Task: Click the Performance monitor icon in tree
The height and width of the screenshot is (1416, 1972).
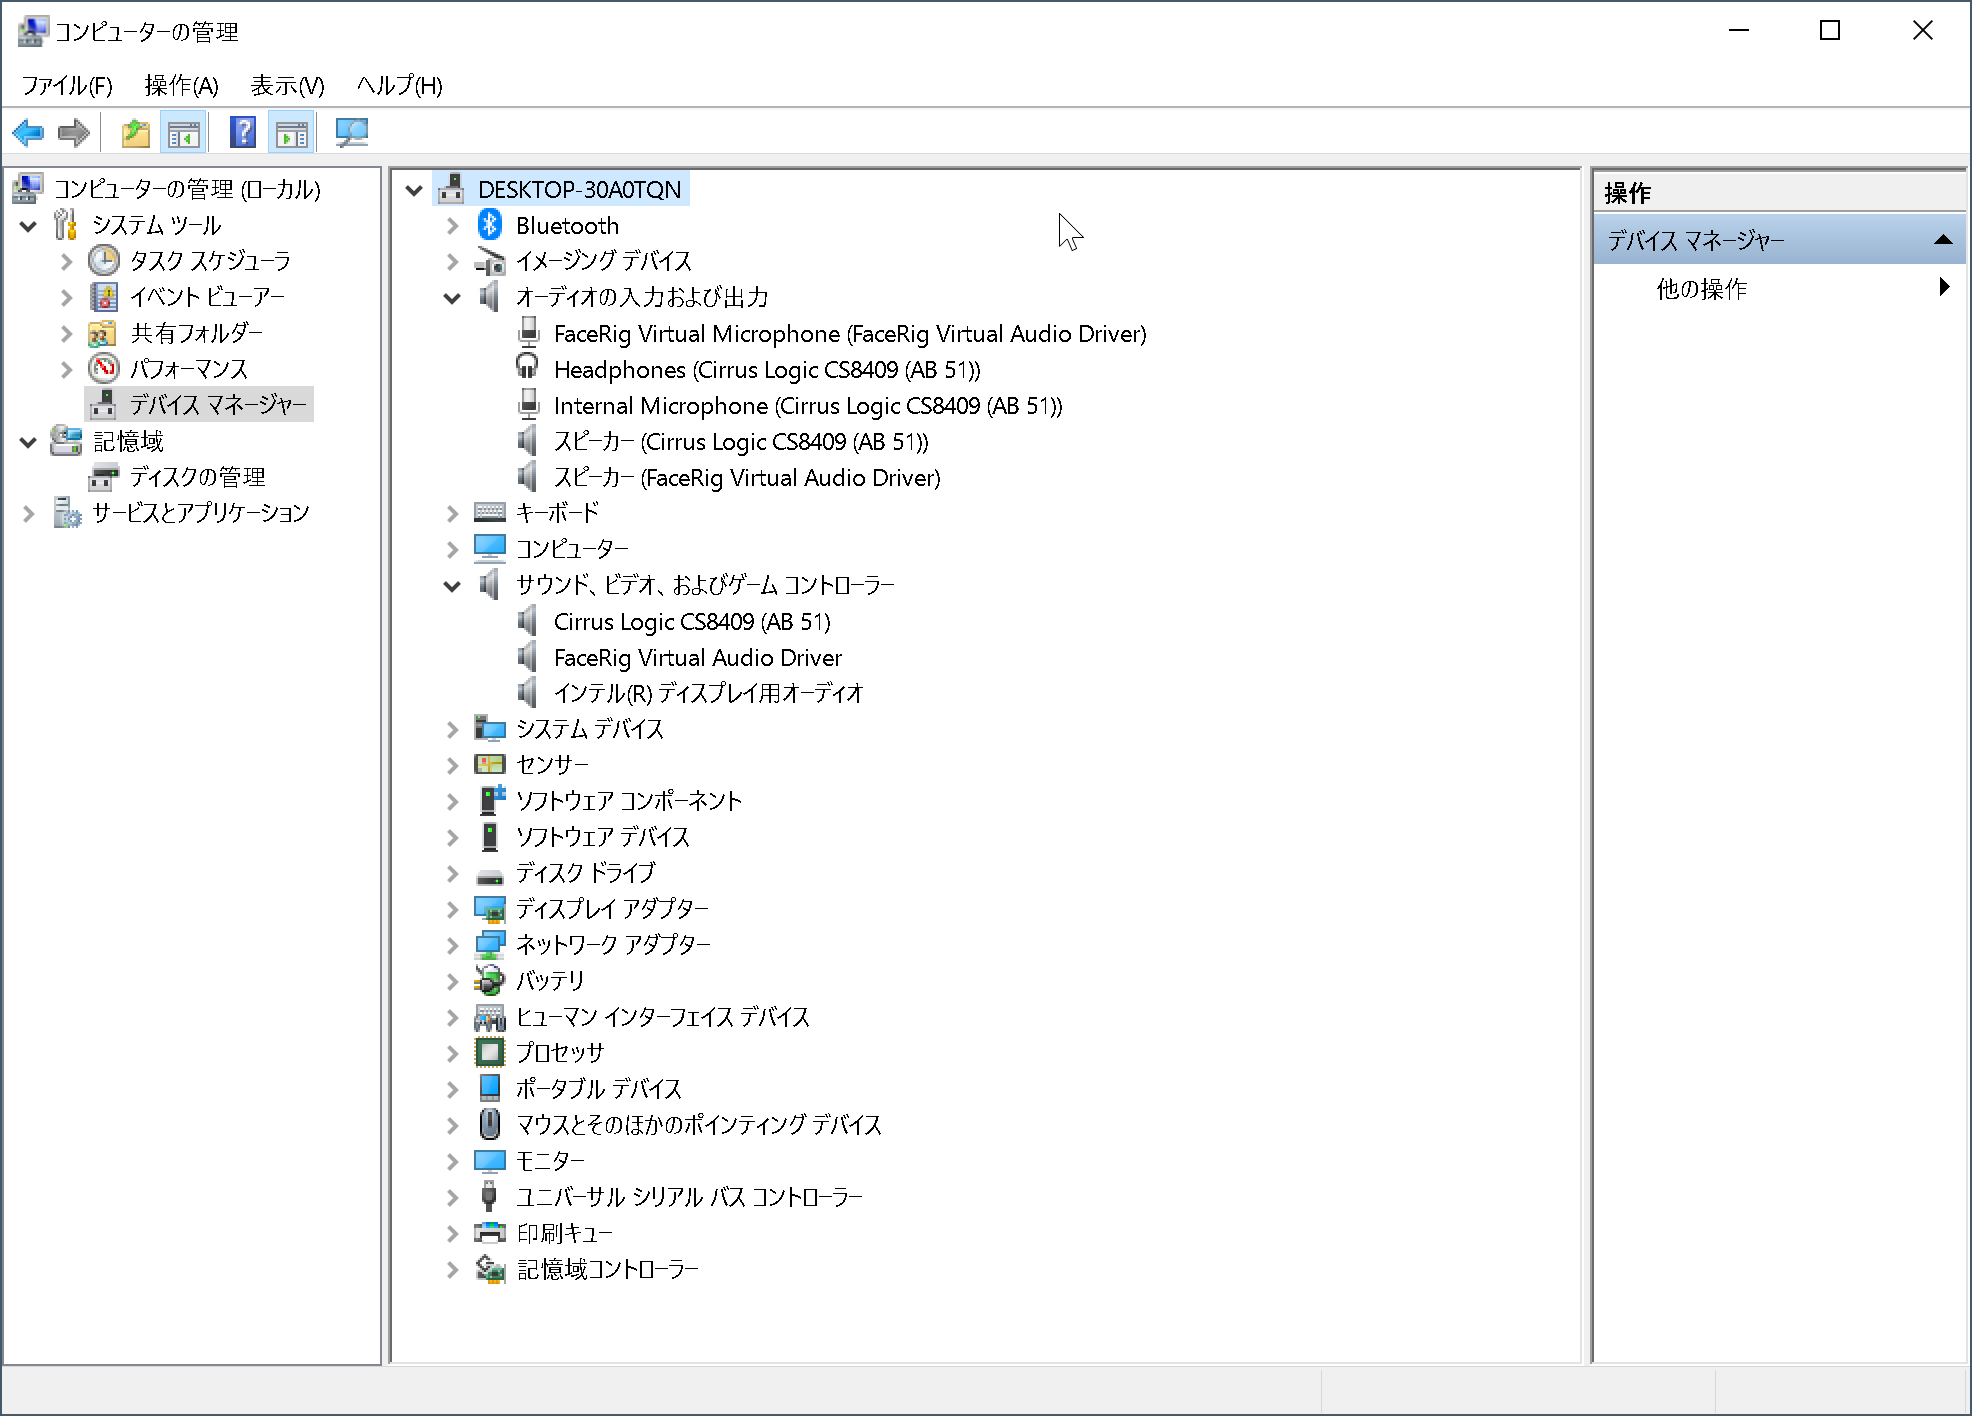Action: tap(103, 369)
